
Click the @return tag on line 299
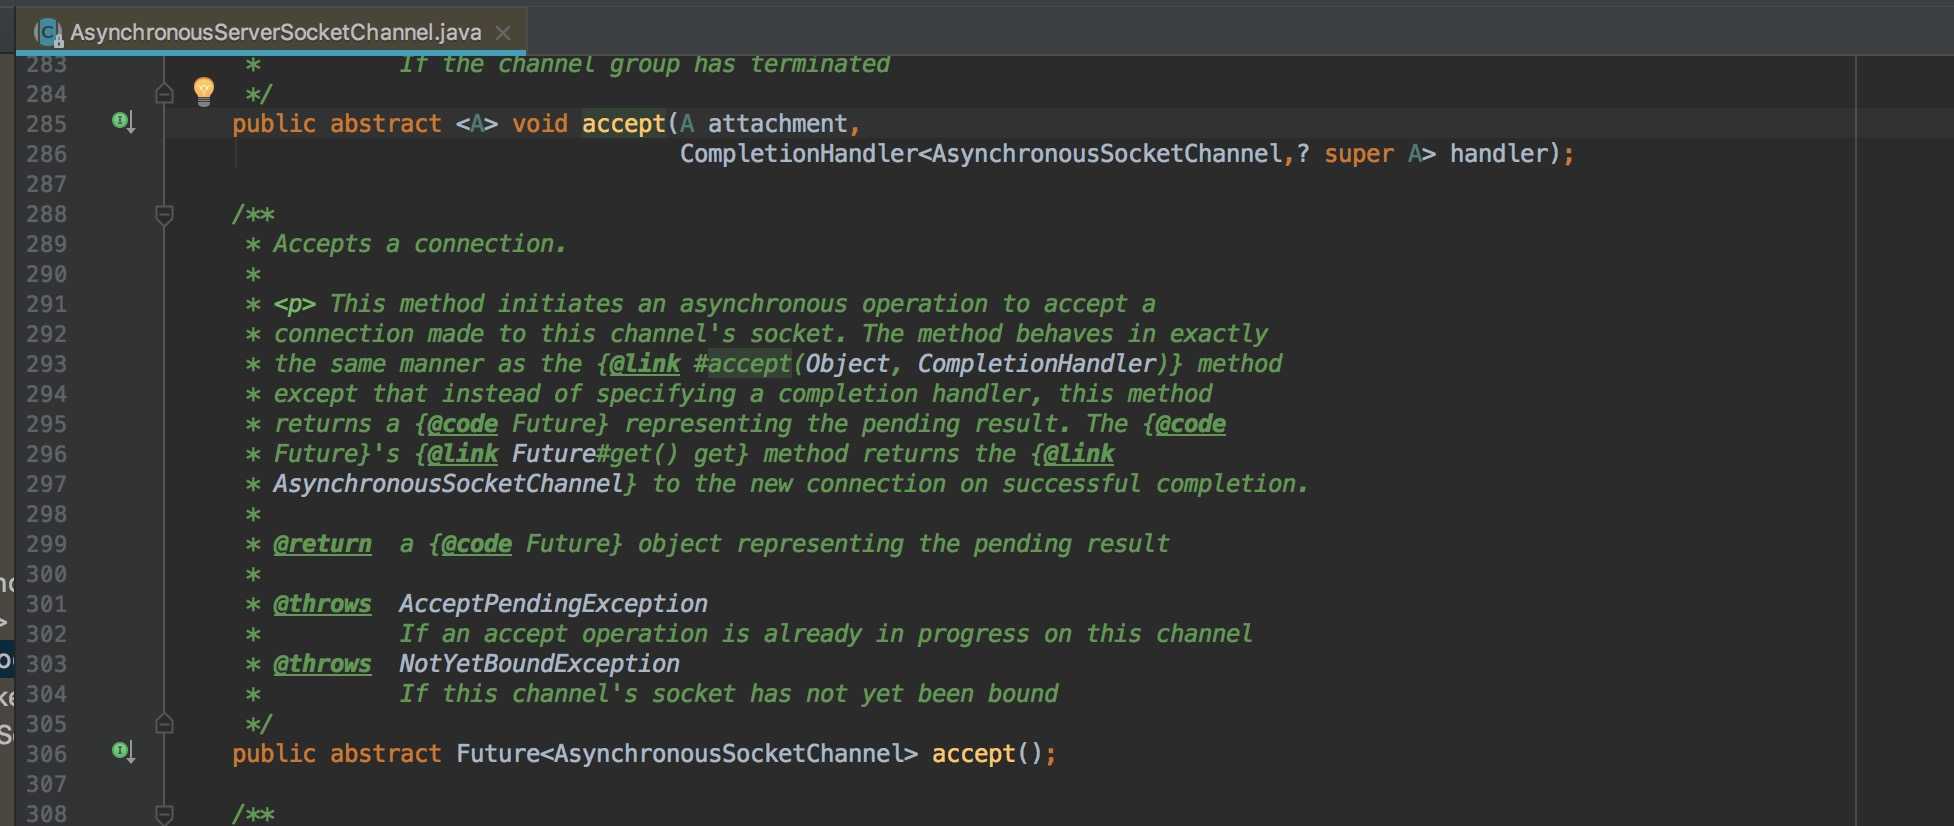point(322,544)
